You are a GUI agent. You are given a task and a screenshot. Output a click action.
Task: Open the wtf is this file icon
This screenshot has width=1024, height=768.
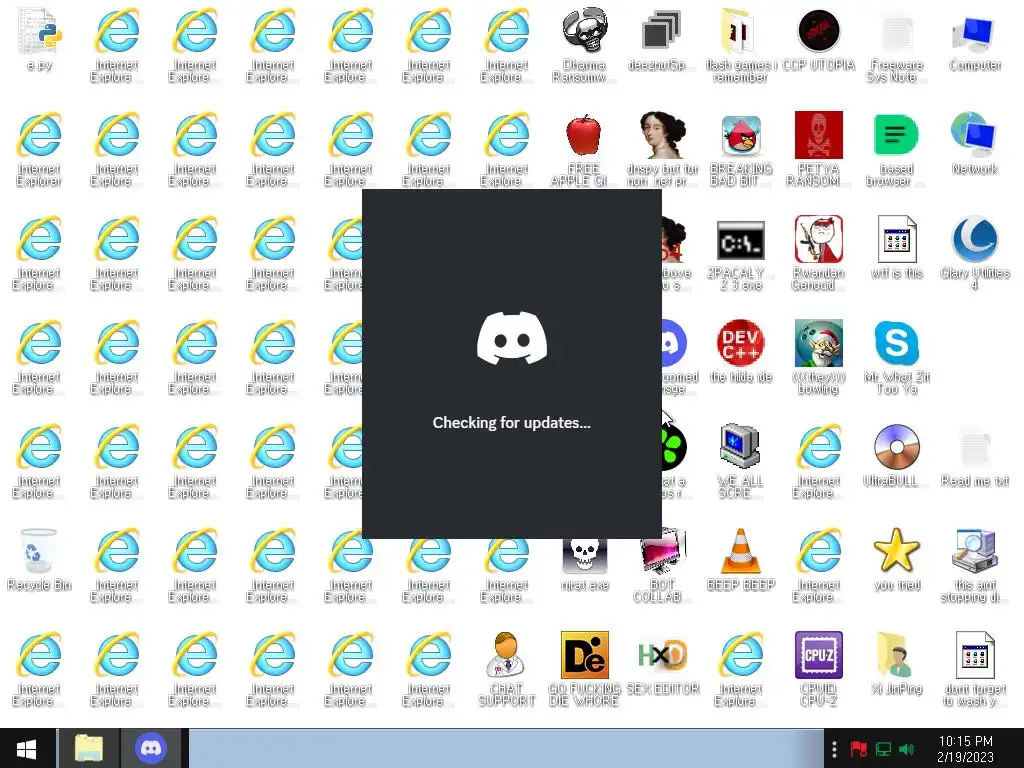pos(897,239)
